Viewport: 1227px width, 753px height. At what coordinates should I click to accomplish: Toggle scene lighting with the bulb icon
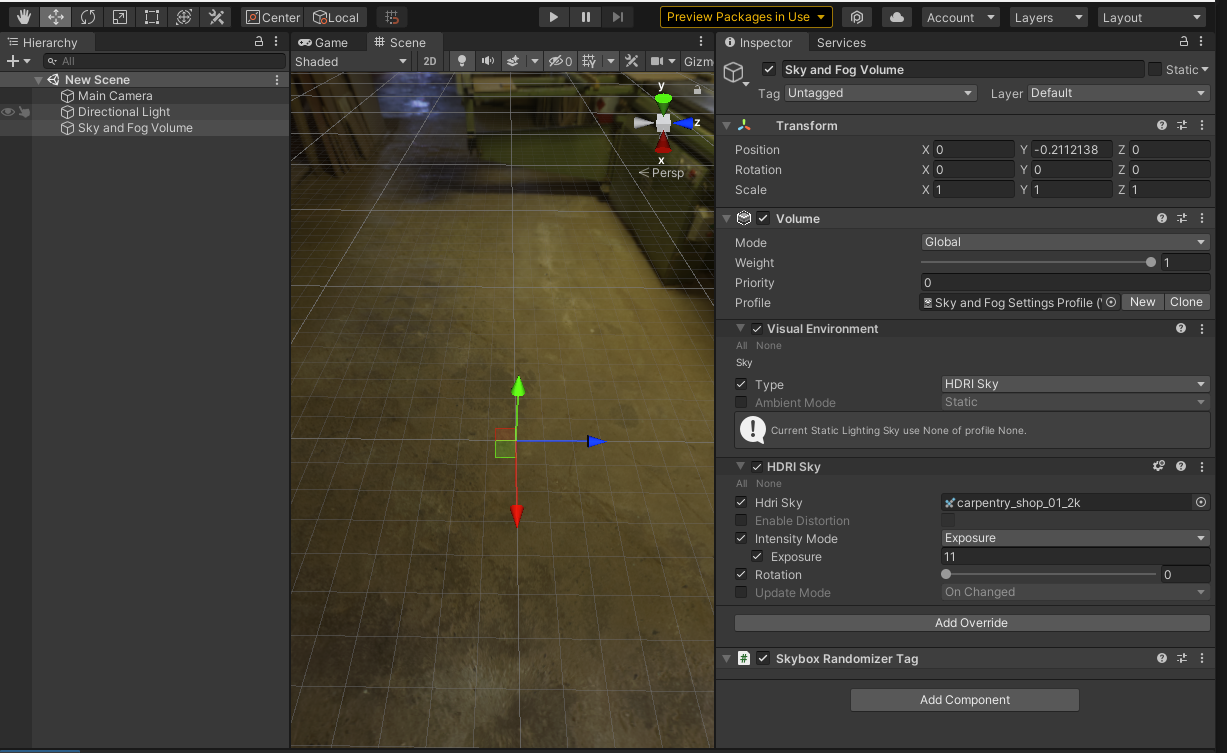click(460, 61)
